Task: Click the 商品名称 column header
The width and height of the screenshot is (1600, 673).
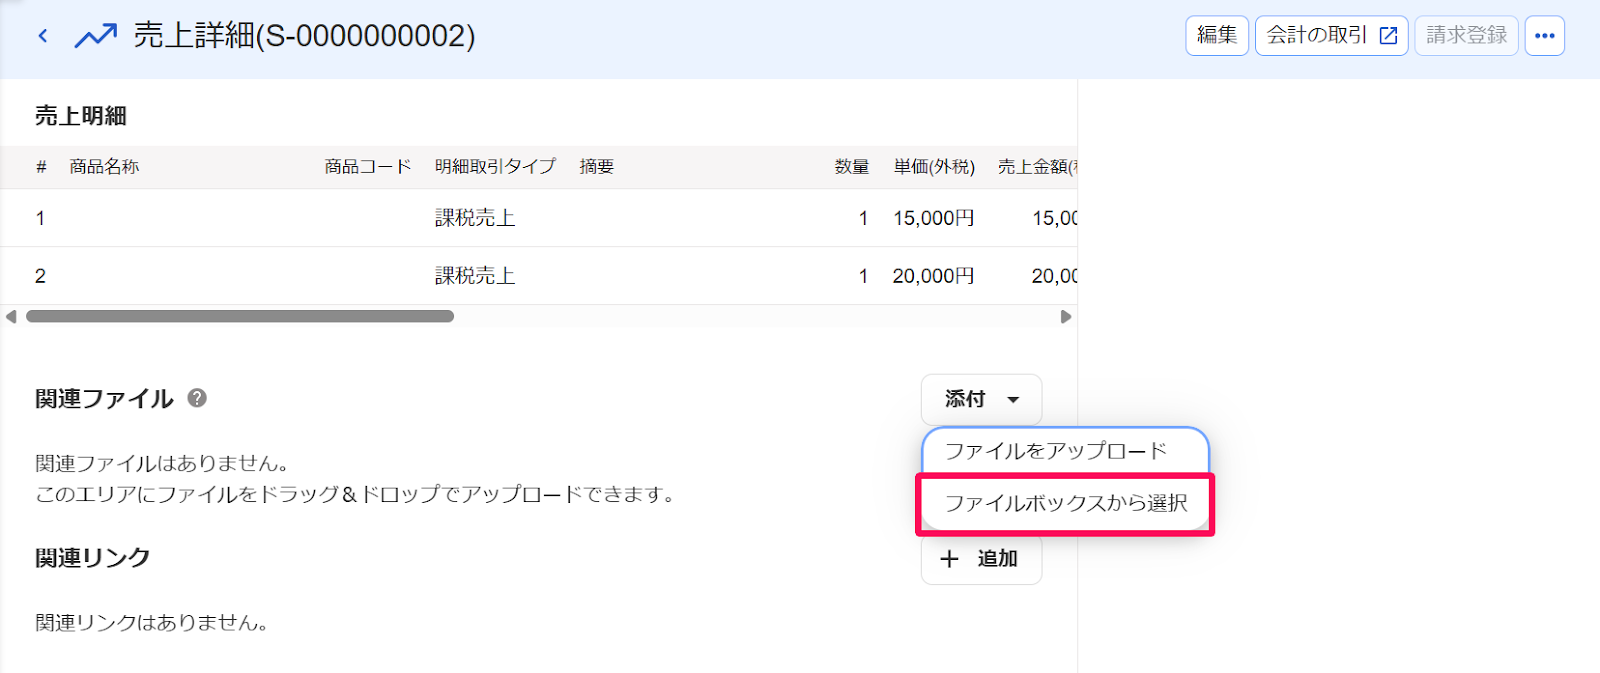Action: [104, 167]
